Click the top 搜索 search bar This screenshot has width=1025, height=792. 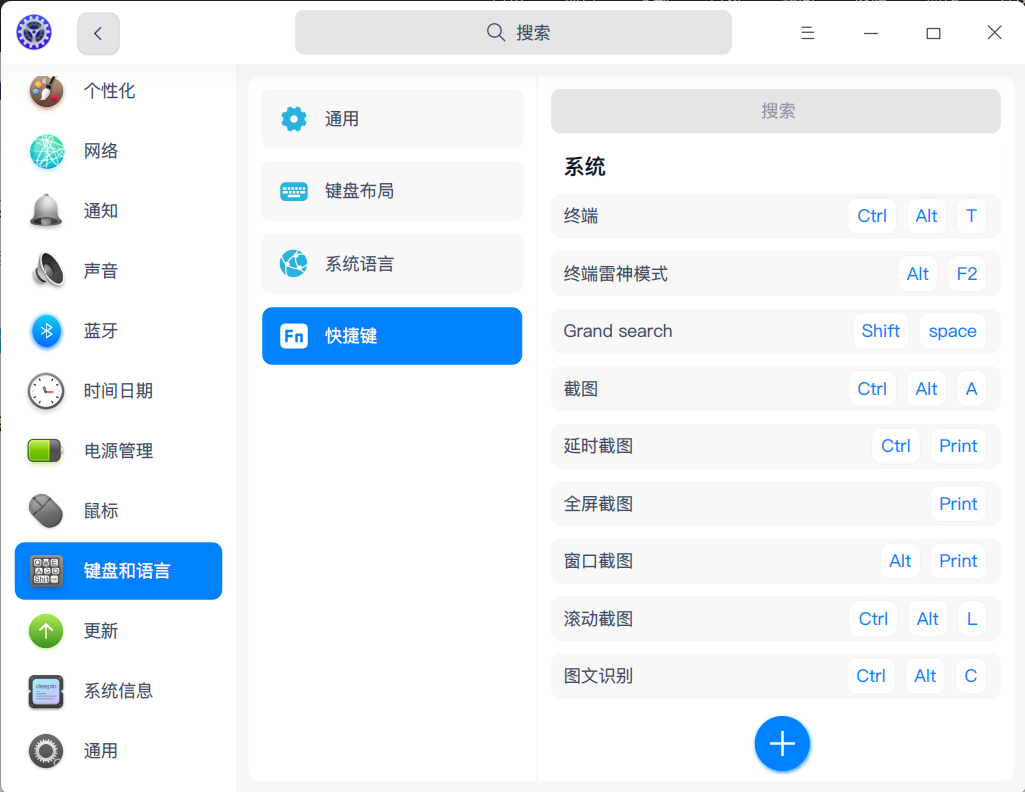click(x=513, y=33)
